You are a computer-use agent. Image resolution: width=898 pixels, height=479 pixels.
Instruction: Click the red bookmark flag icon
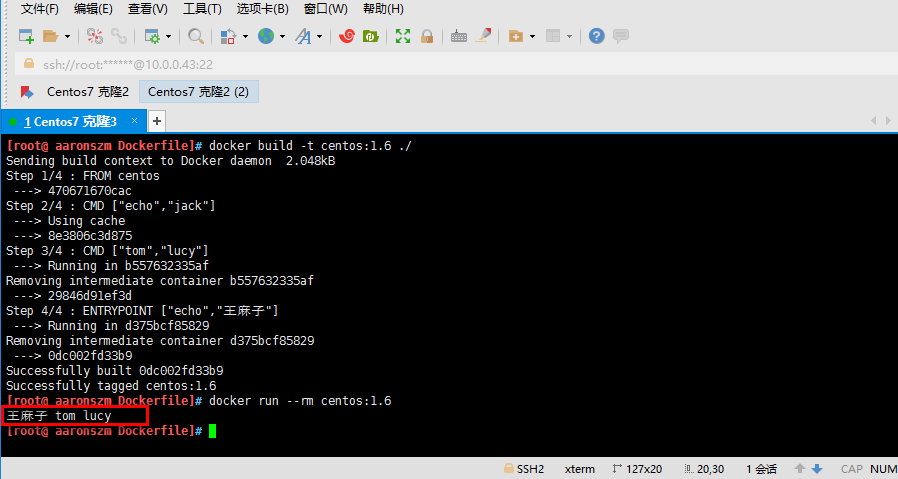(x=27, y=92)
